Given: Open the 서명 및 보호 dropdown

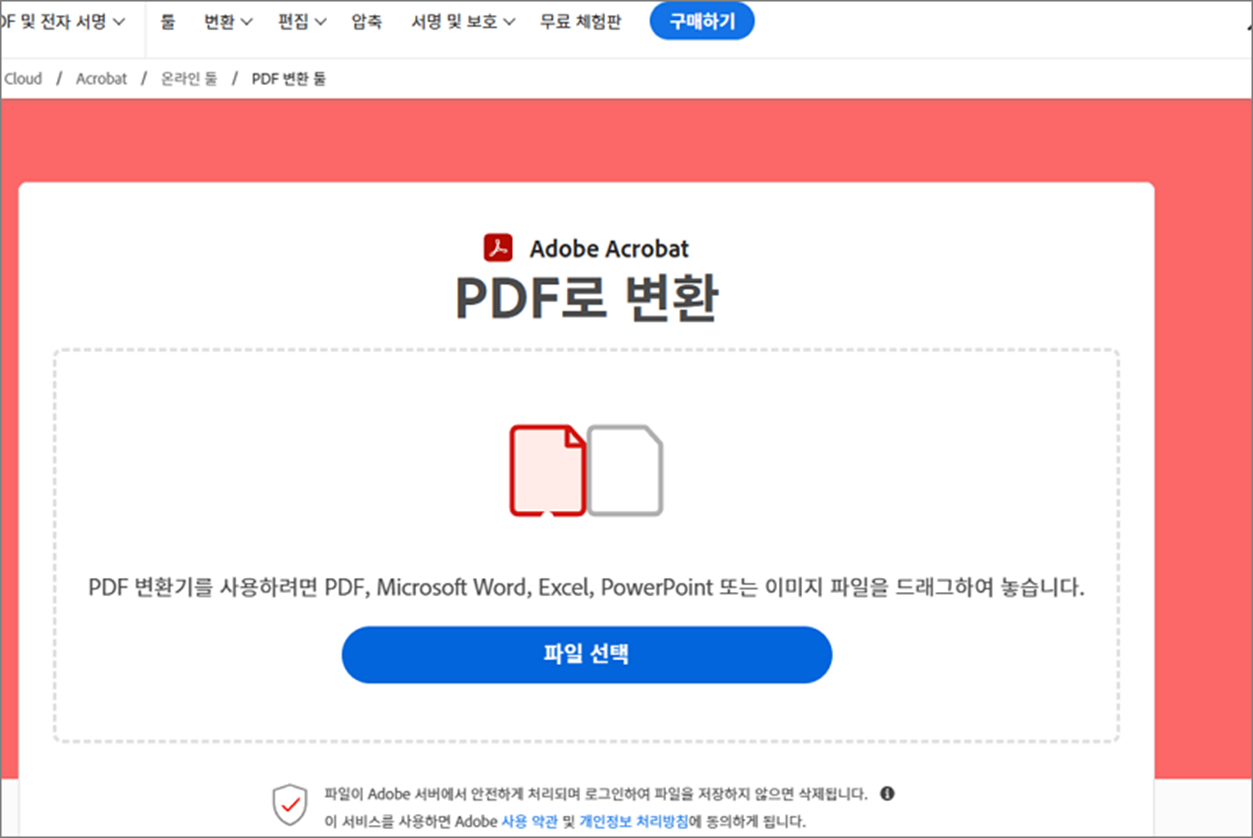Looking at the screenshot, I should point(463,21).
